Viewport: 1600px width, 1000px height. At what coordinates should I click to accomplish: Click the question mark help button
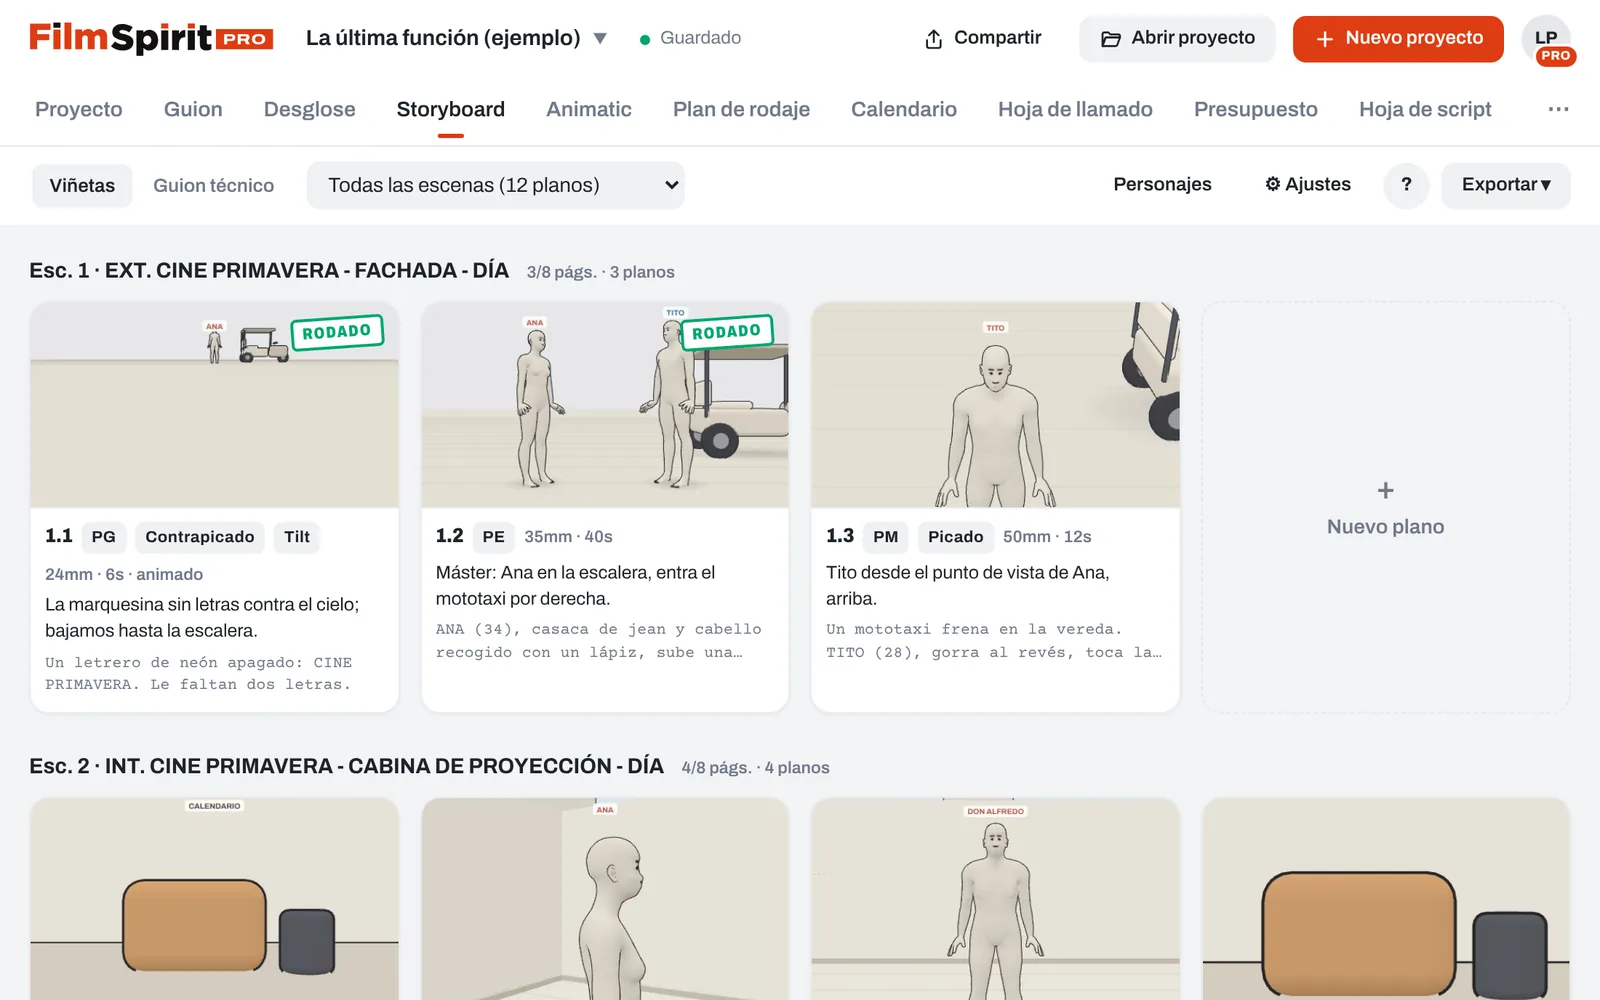[x=1406, y=184]
